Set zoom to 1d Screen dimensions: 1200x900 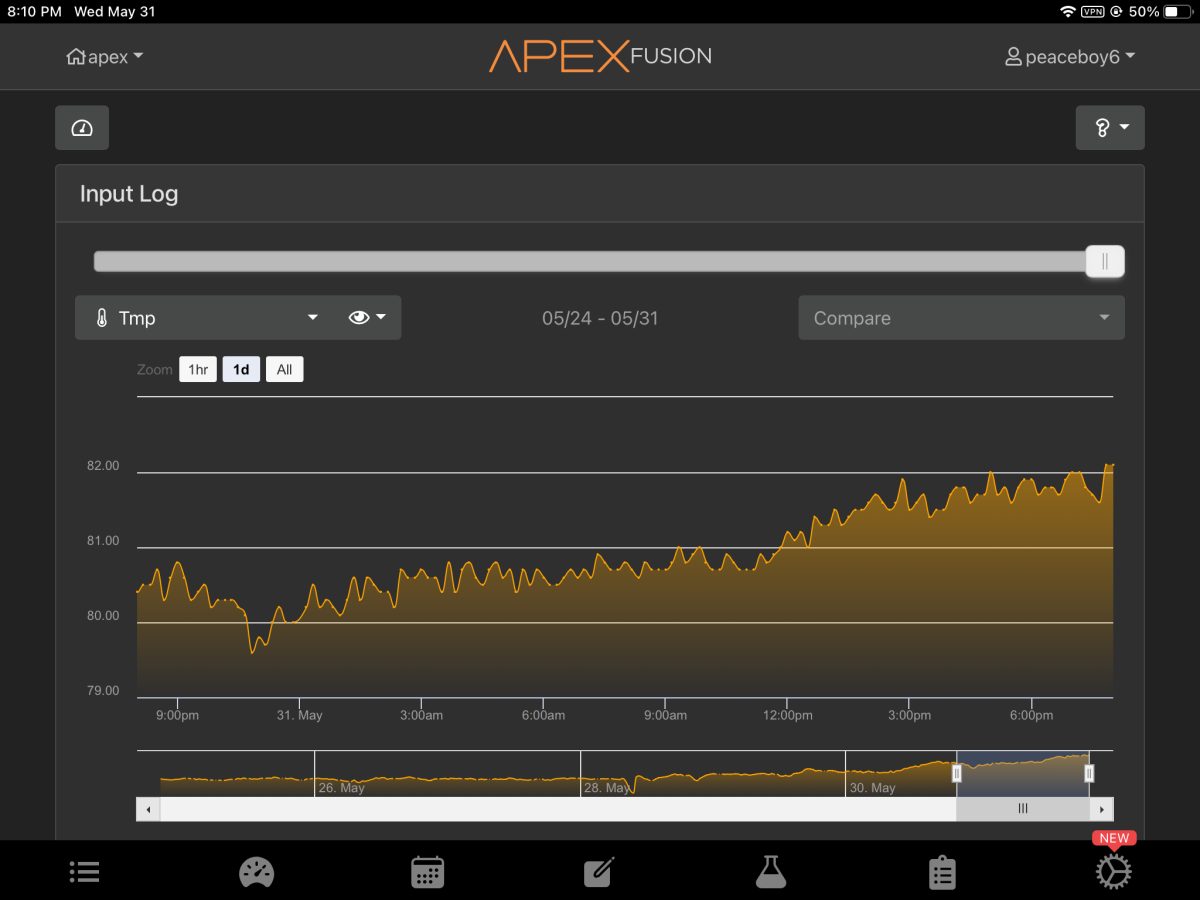click(241, 370)
